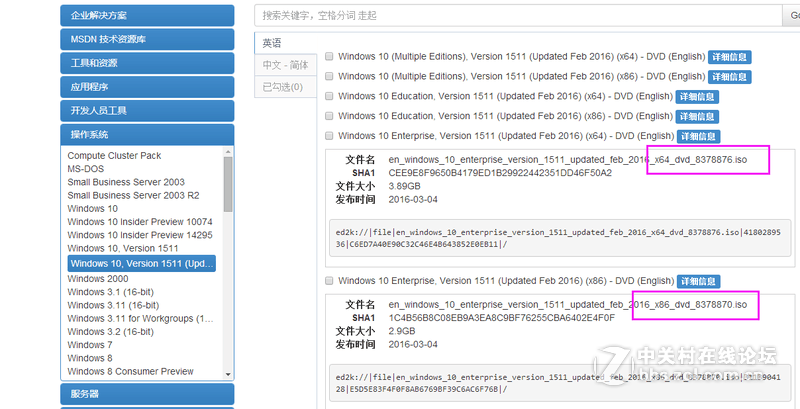Screen dimensions: 800x409
Task: Show 详细信息 for Education x86
Action: pyautogui.click(x=697, y=116)
